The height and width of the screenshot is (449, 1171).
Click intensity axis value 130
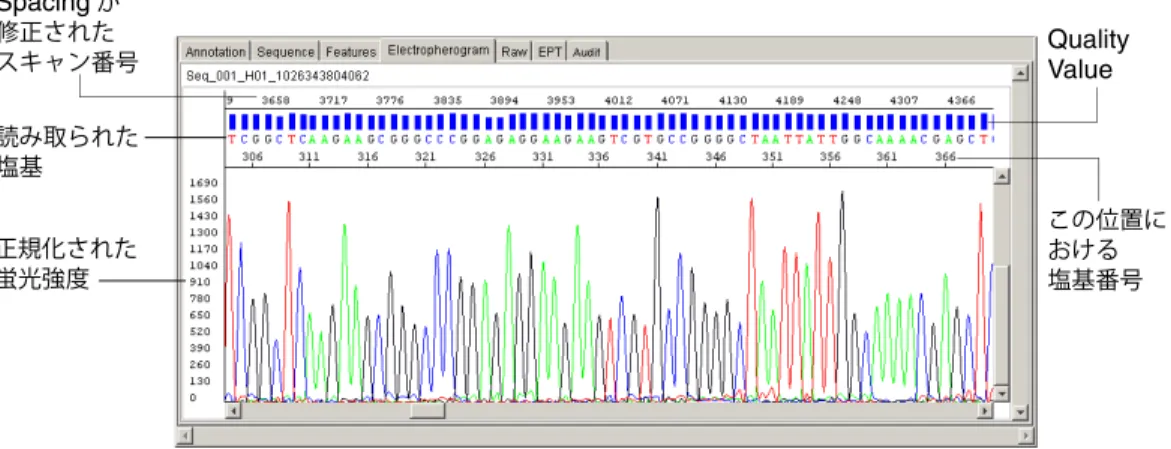point(202,381)
